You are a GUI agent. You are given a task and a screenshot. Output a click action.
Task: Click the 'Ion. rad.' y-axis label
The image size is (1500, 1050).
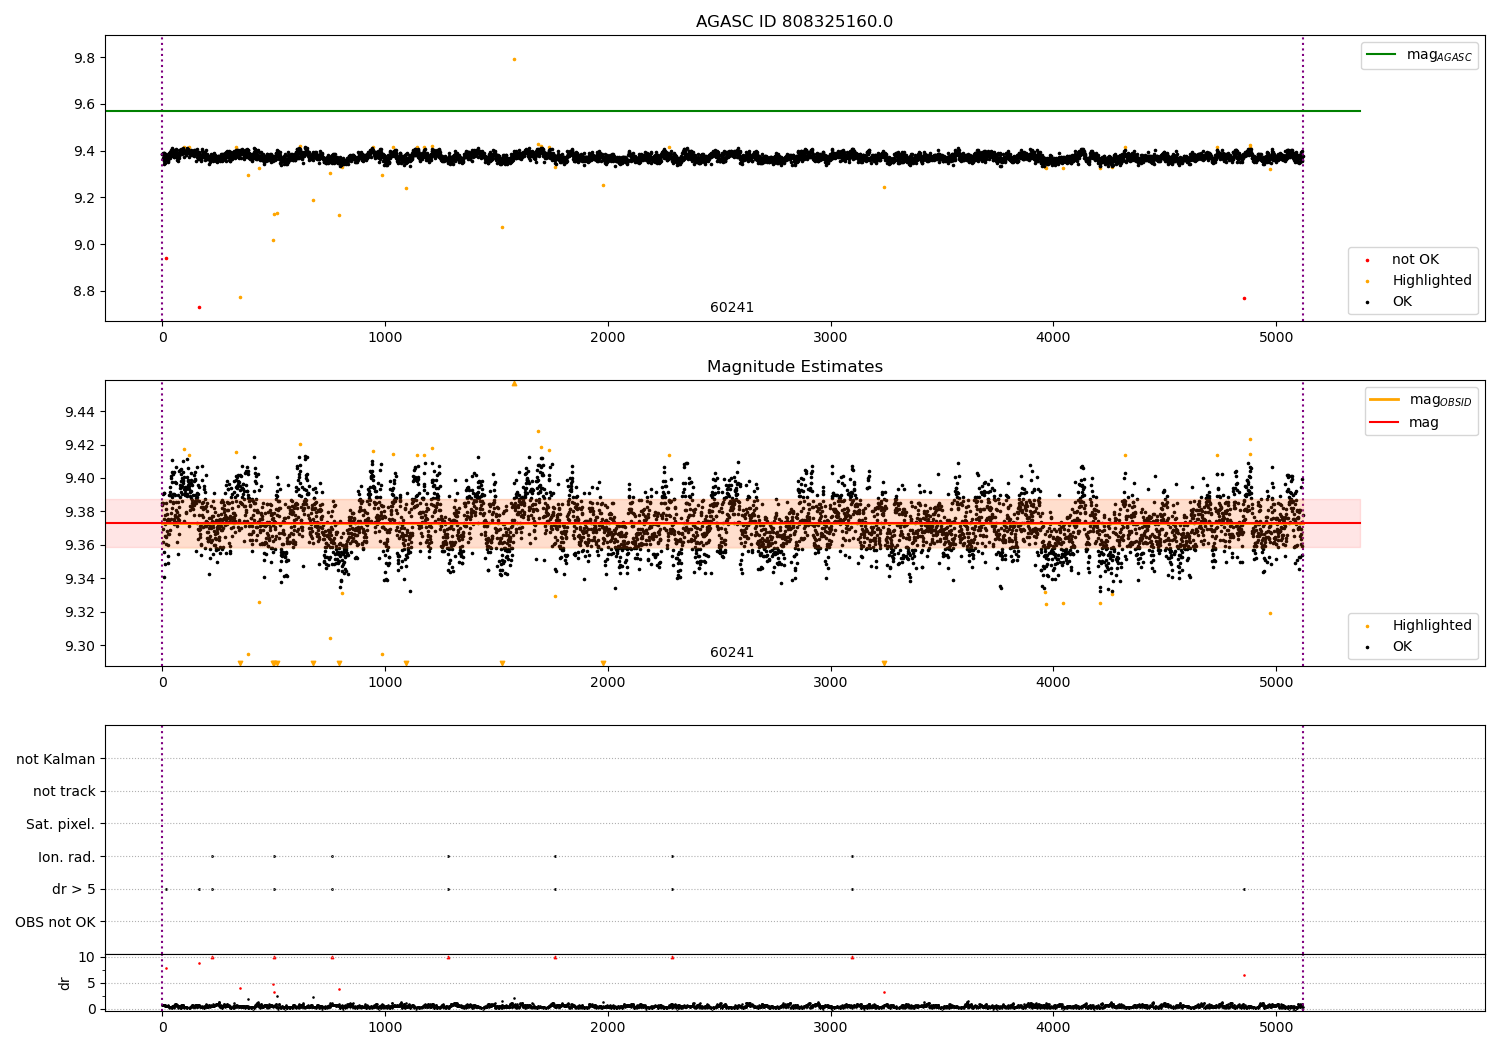[66, 857]
